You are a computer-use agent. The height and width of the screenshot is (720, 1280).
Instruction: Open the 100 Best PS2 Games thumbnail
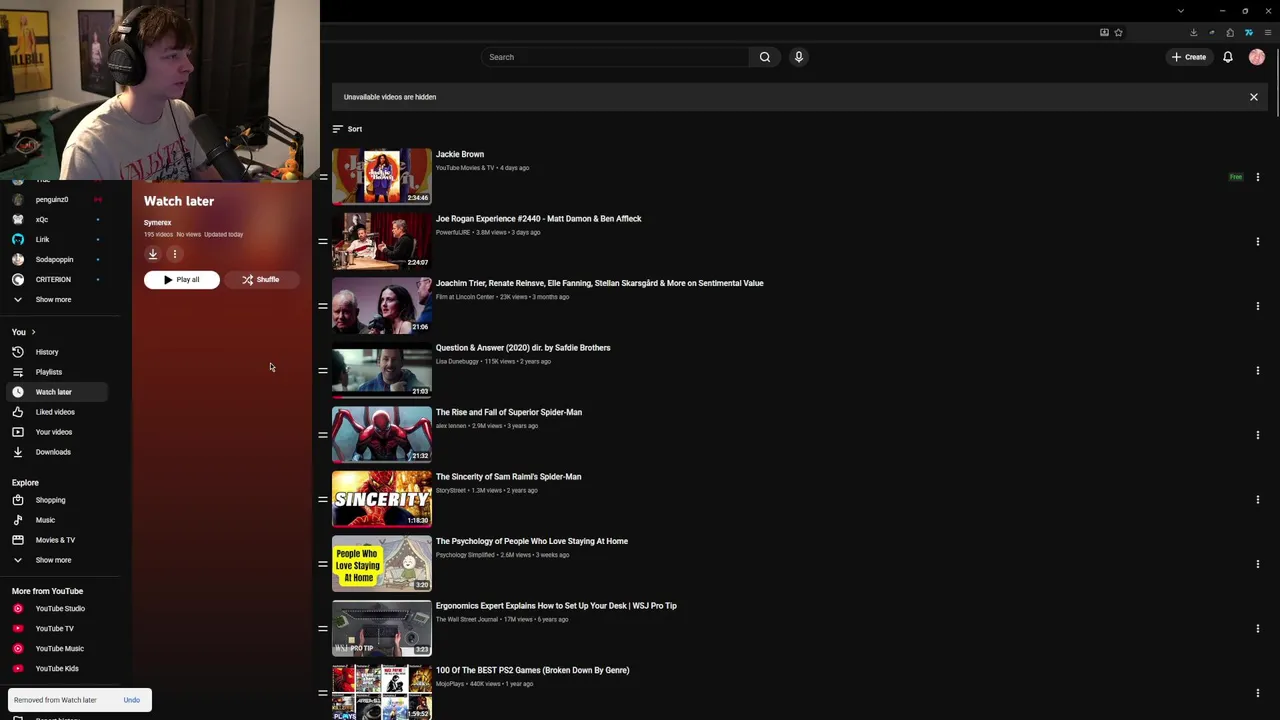point(382,692)
